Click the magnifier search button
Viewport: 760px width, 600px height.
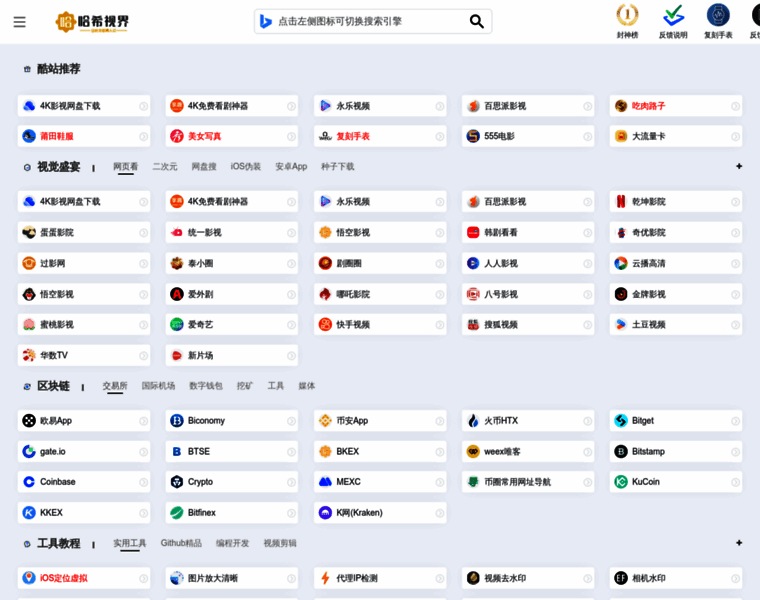tap(476, 21)
